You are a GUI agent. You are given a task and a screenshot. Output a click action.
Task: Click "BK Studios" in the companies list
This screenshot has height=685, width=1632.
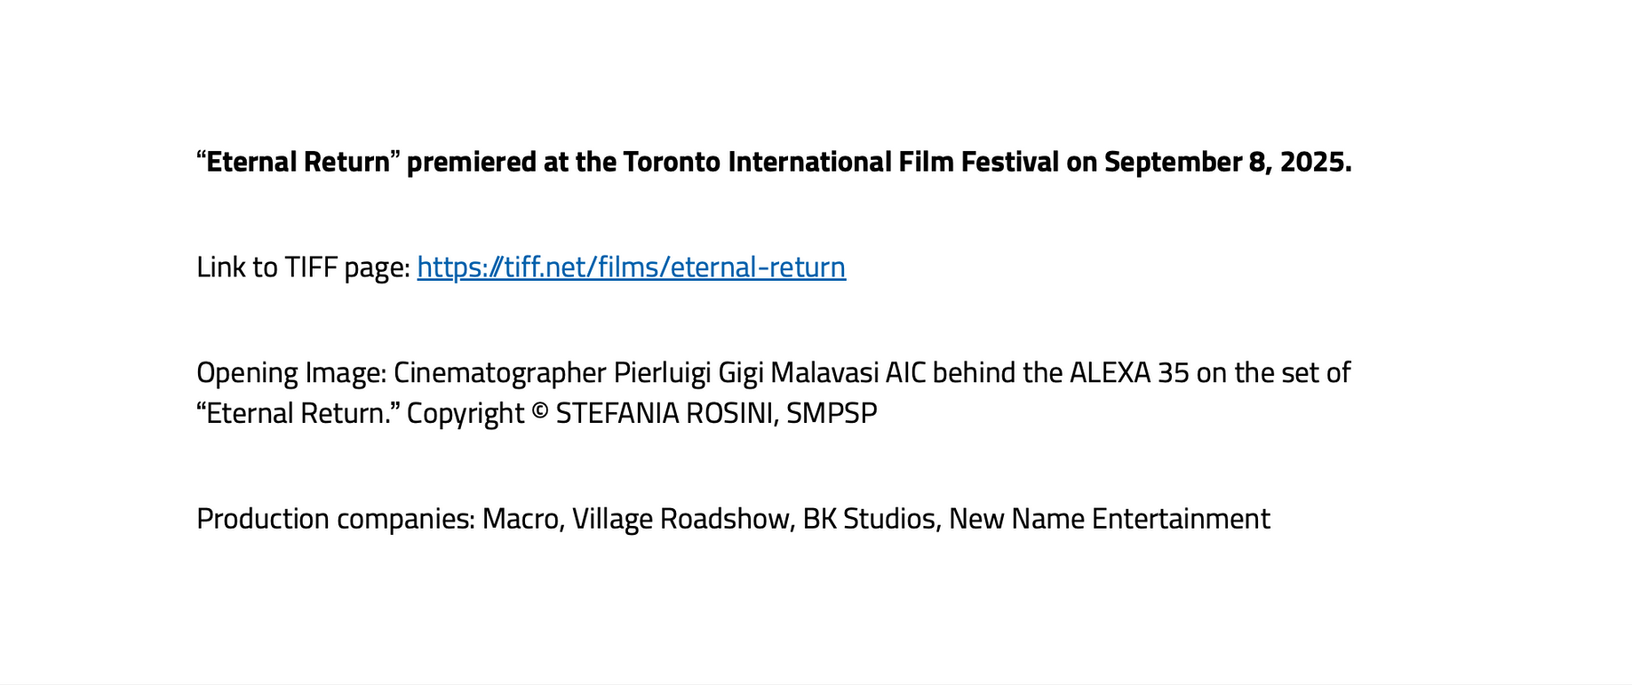click(x=868, y=519)
